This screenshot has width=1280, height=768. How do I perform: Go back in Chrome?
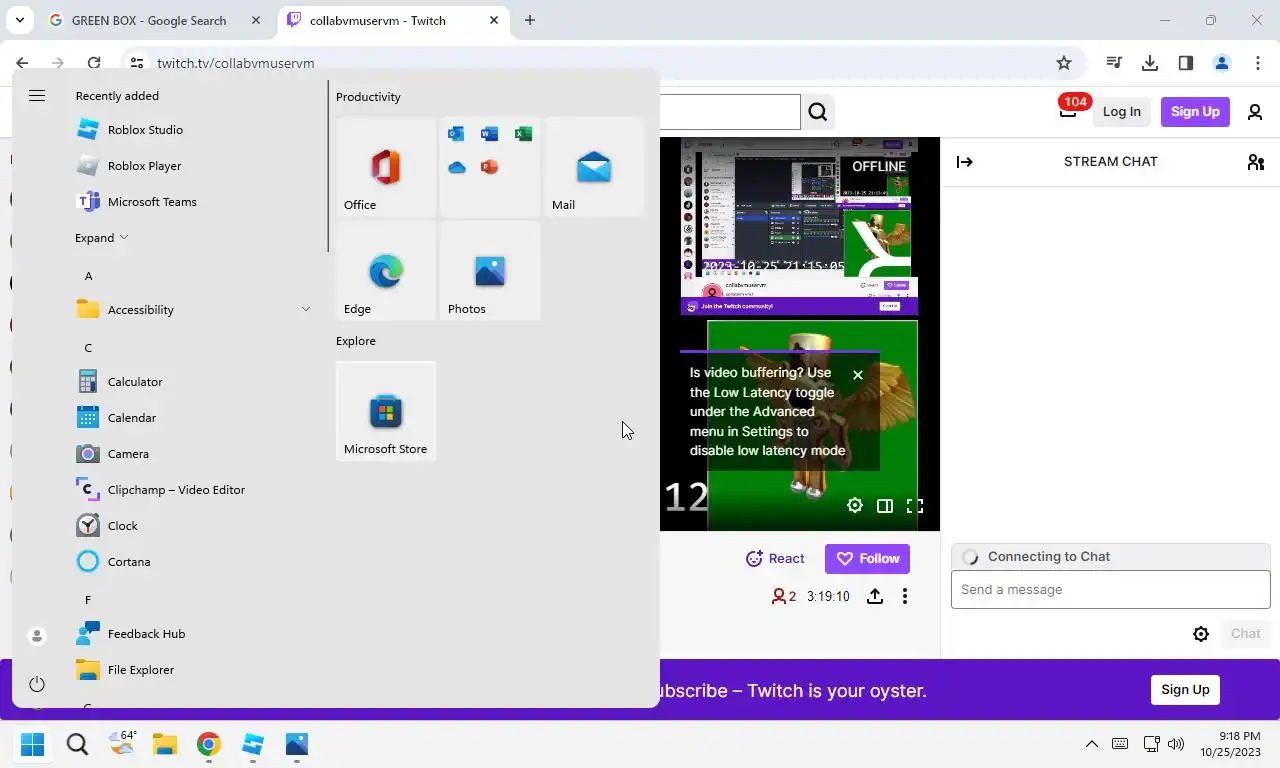[x=22, y=63]
